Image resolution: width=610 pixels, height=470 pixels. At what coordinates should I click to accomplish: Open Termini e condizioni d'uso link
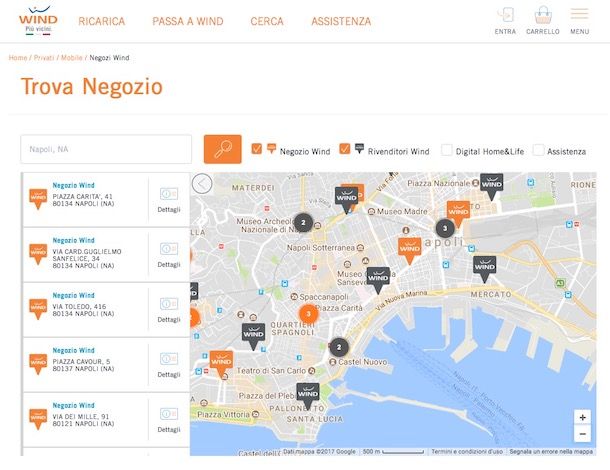pos(467,451)
